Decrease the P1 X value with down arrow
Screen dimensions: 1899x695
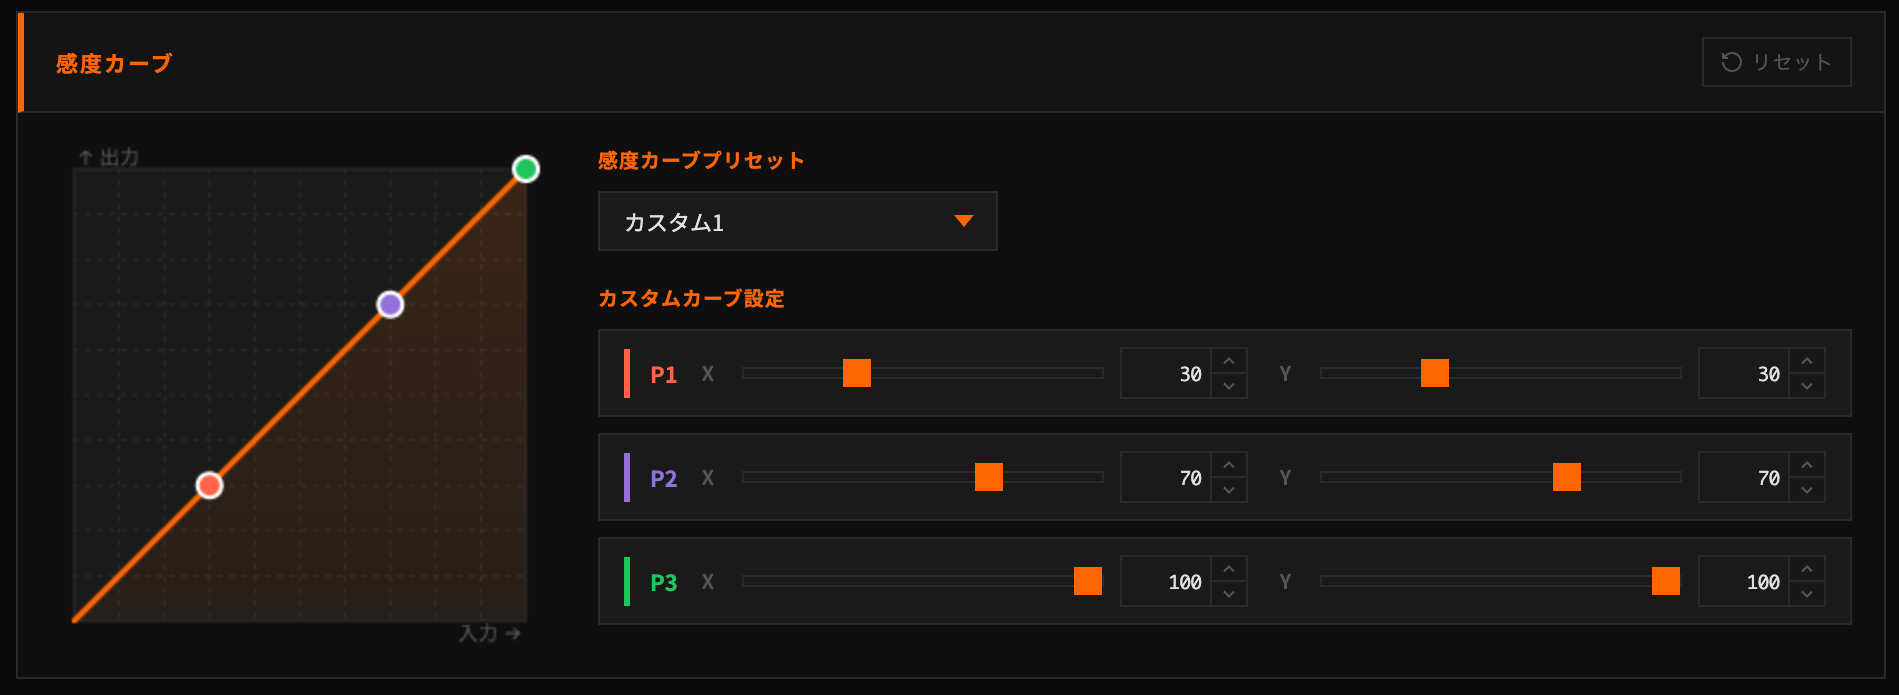(1229, 386)
